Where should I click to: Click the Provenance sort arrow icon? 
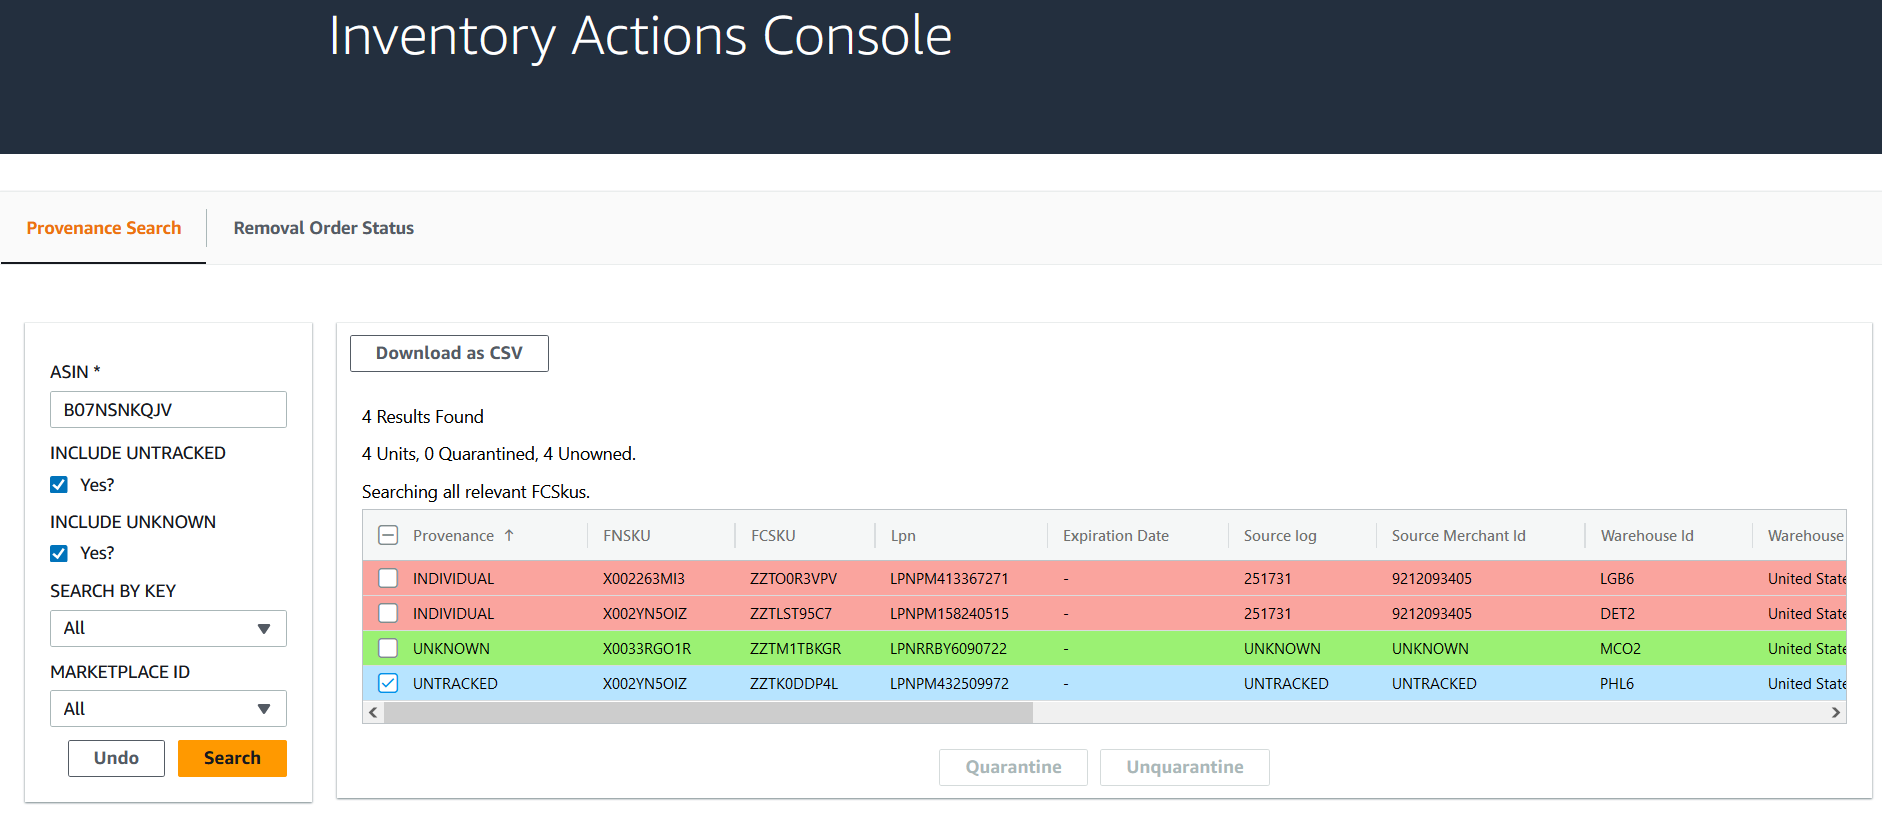509,536
